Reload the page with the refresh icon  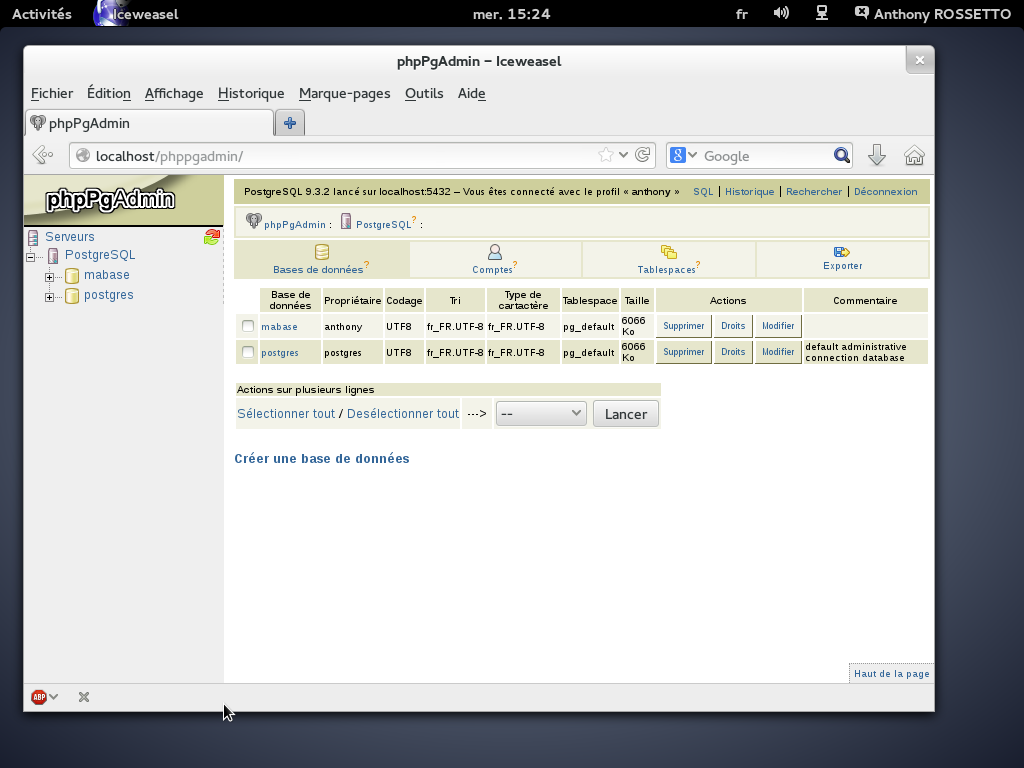[643, 155]
